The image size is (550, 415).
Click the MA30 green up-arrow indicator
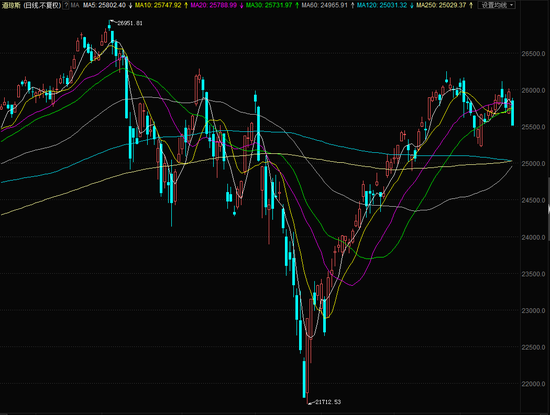click(297, 5)
